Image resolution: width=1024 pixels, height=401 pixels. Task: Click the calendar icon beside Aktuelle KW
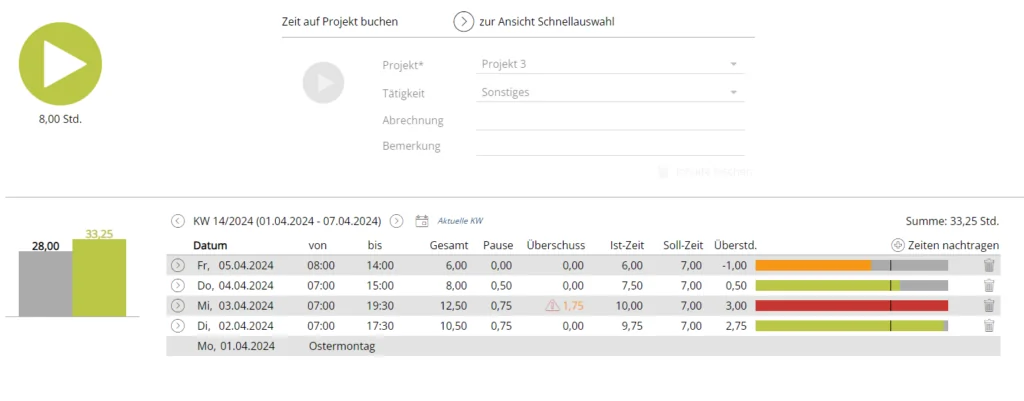[x=422, y=221]
